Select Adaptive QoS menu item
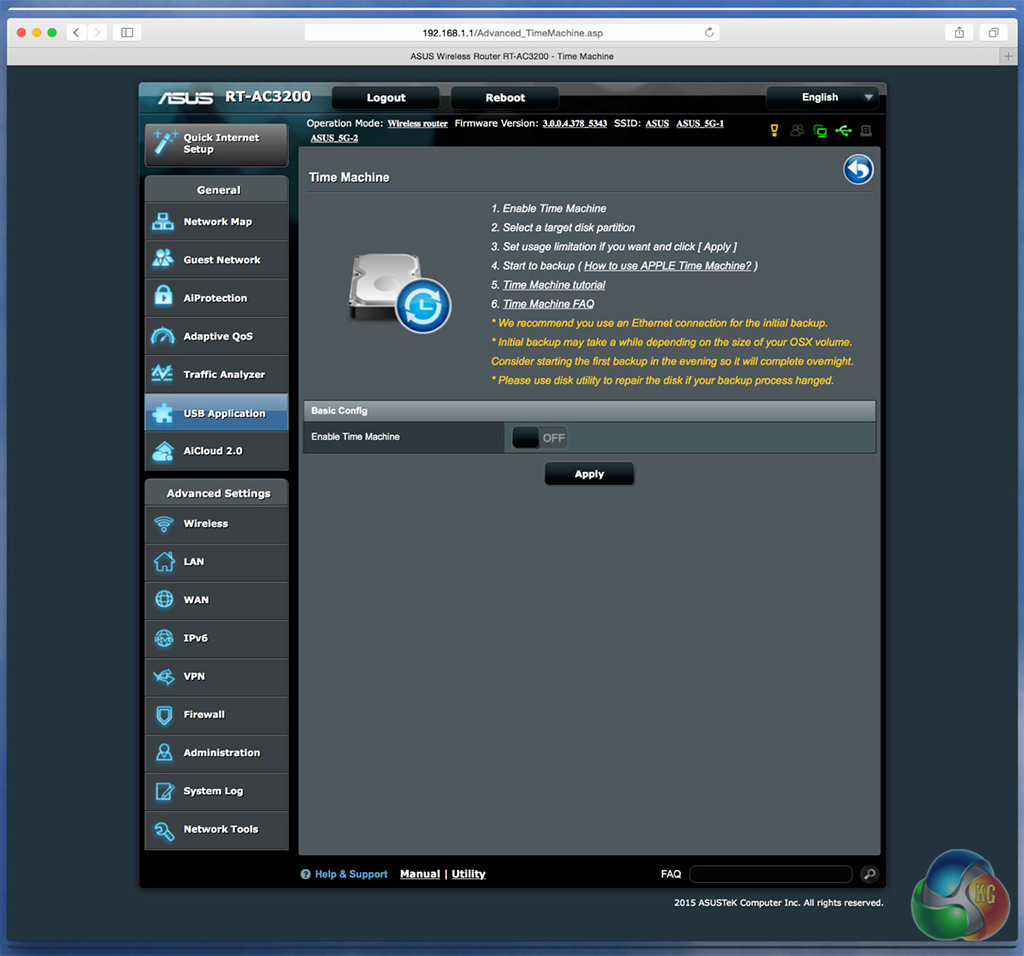Screen dimensions: 1024x956 216,336
